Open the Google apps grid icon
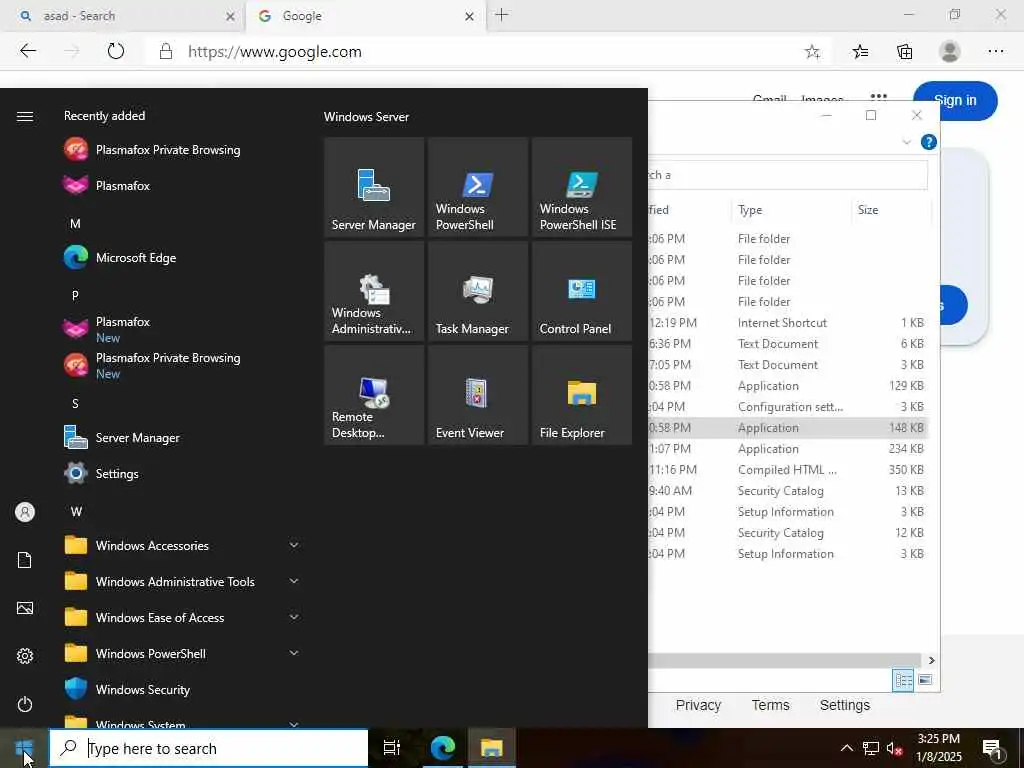The width and height of the screenshot is (1024, 768). coord(879,97)
